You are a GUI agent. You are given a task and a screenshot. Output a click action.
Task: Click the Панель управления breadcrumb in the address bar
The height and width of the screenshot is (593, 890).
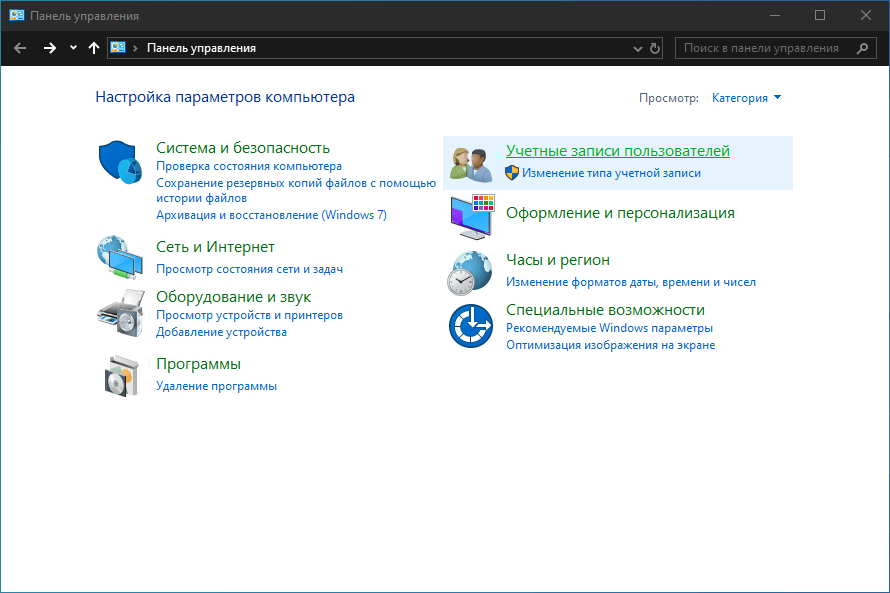tap(201, 48)
